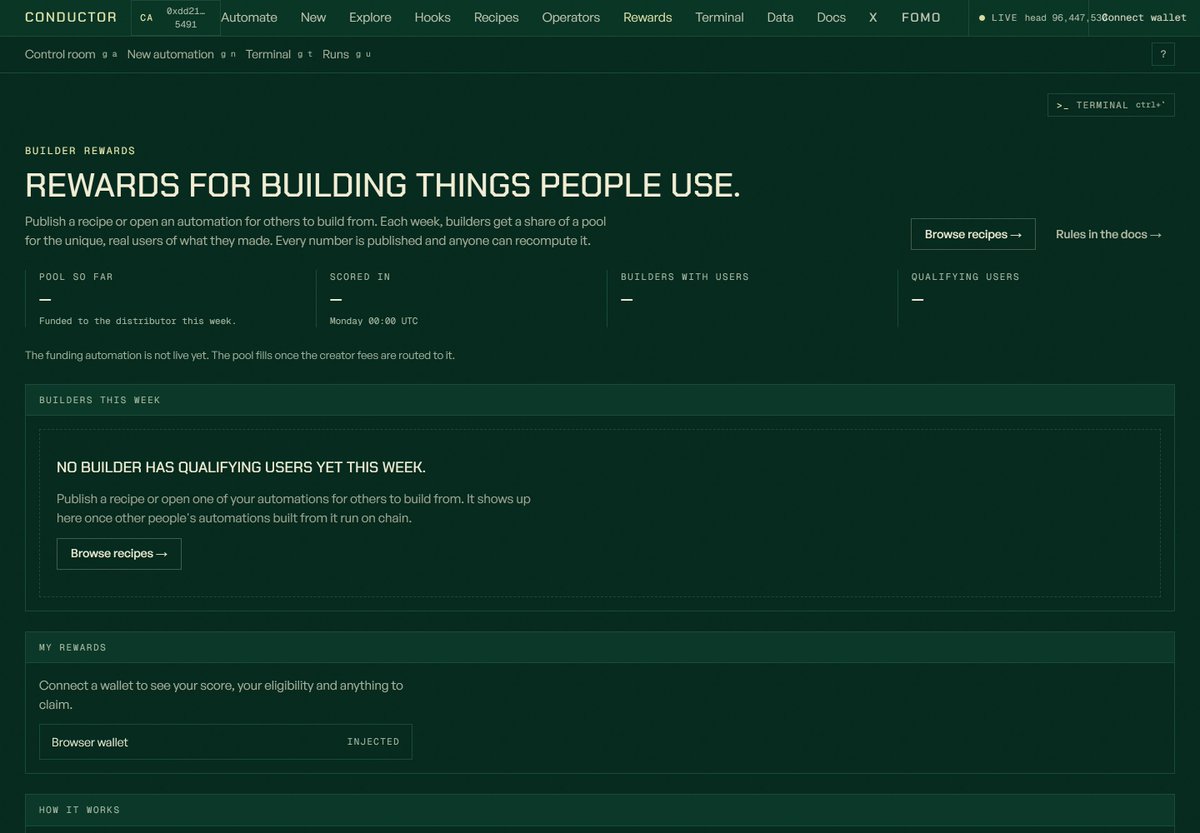The height and width of the screenshot is (833, 1200).
Task: Click Browse recipes beside Rules in the docs
Action: coord(973,234)
